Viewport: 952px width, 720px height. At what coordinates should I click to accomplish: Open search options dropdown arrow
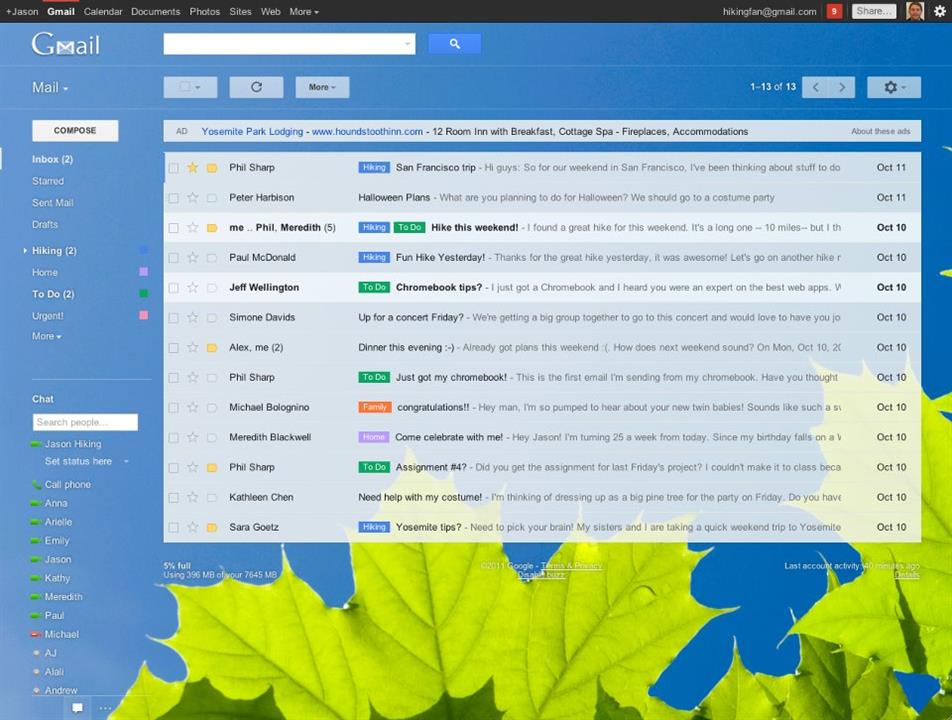coord(407,44)
